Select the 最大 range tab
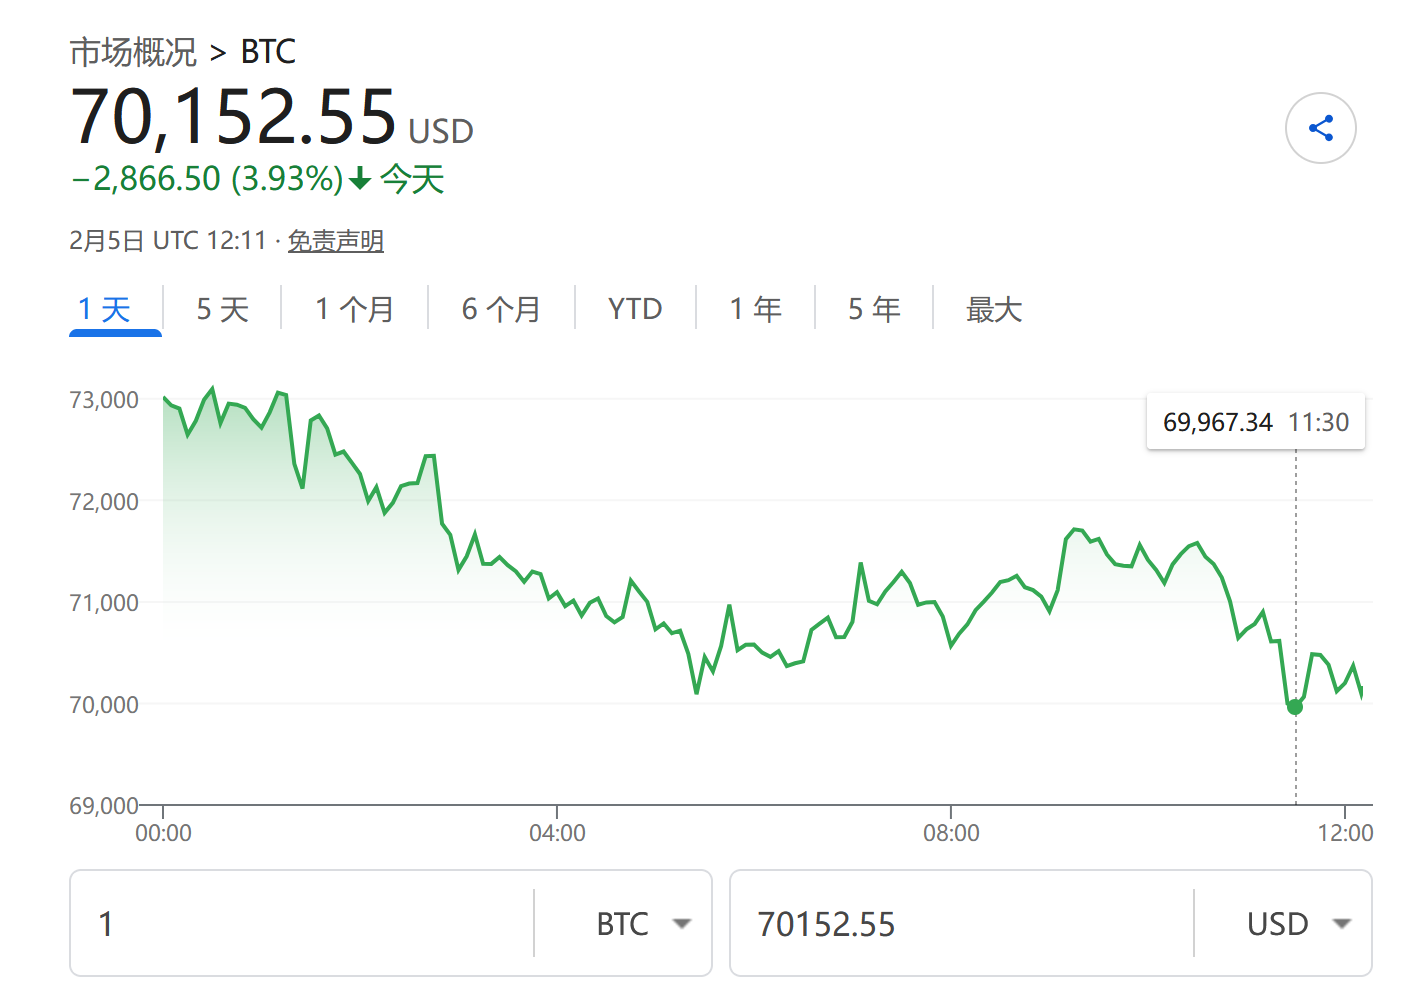1404x1006 pixels. click(993, 310)
